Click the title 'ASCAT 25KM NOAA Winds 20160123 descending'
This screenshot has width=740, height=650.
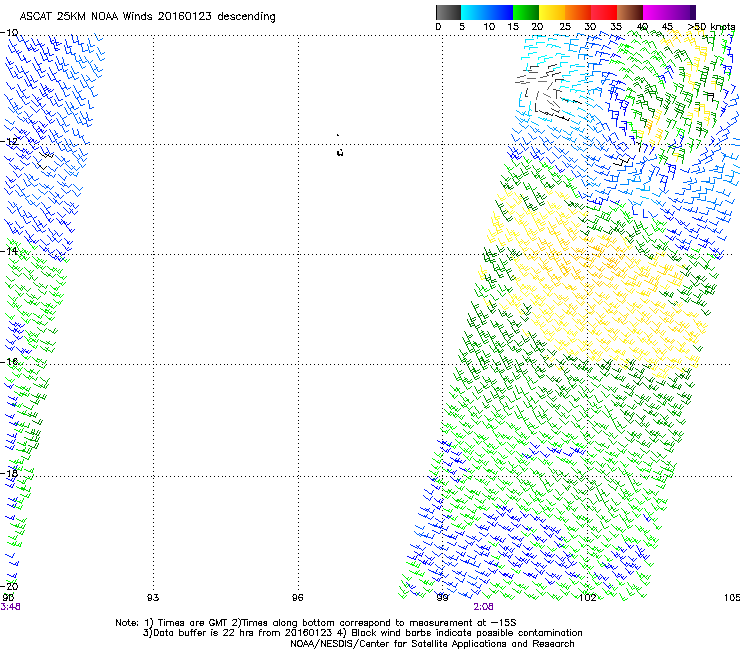click(147, 17)
